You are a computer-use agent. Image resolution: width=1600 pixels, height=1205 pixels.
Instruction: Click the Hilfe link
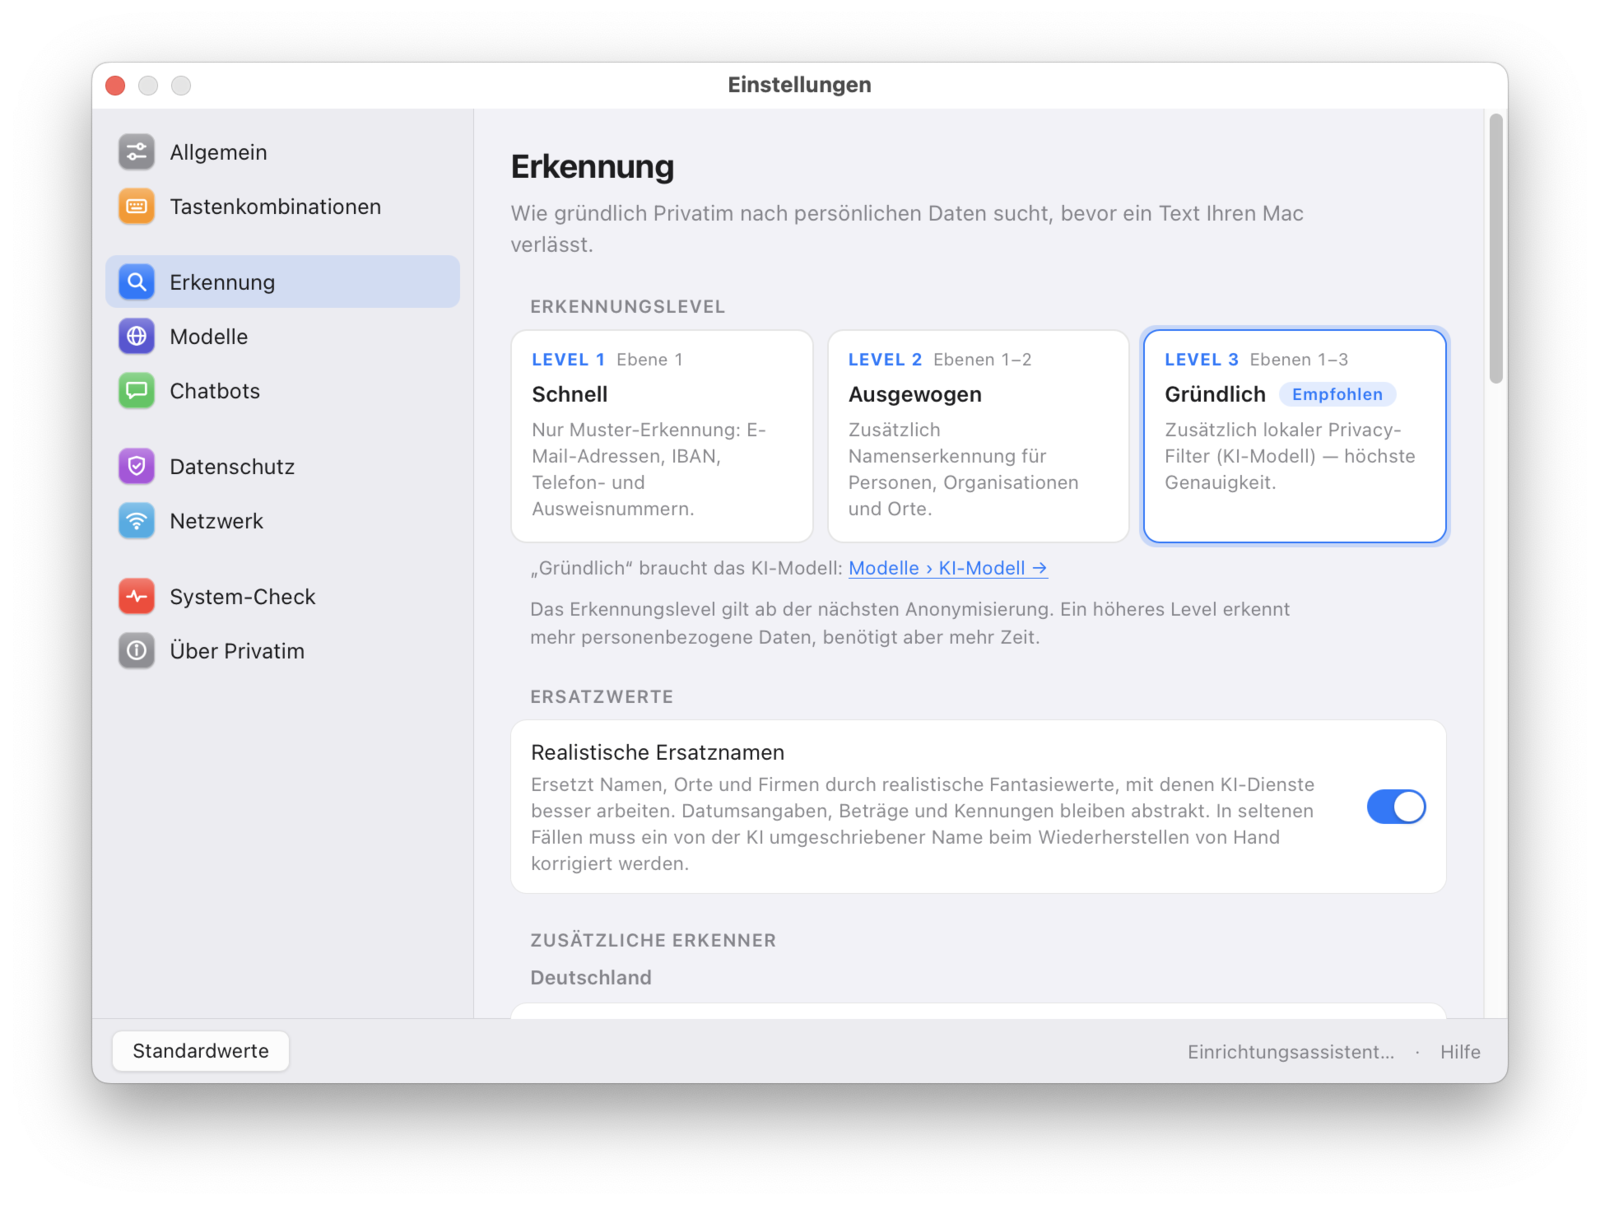point(1460,1052)
